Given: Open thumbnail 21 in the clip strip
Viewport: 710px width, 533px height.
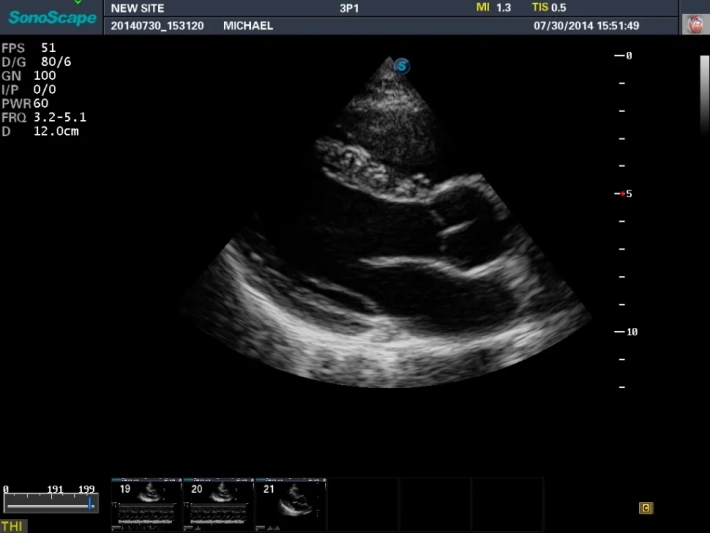Looking at the screenshot, I should coord(289,502).
